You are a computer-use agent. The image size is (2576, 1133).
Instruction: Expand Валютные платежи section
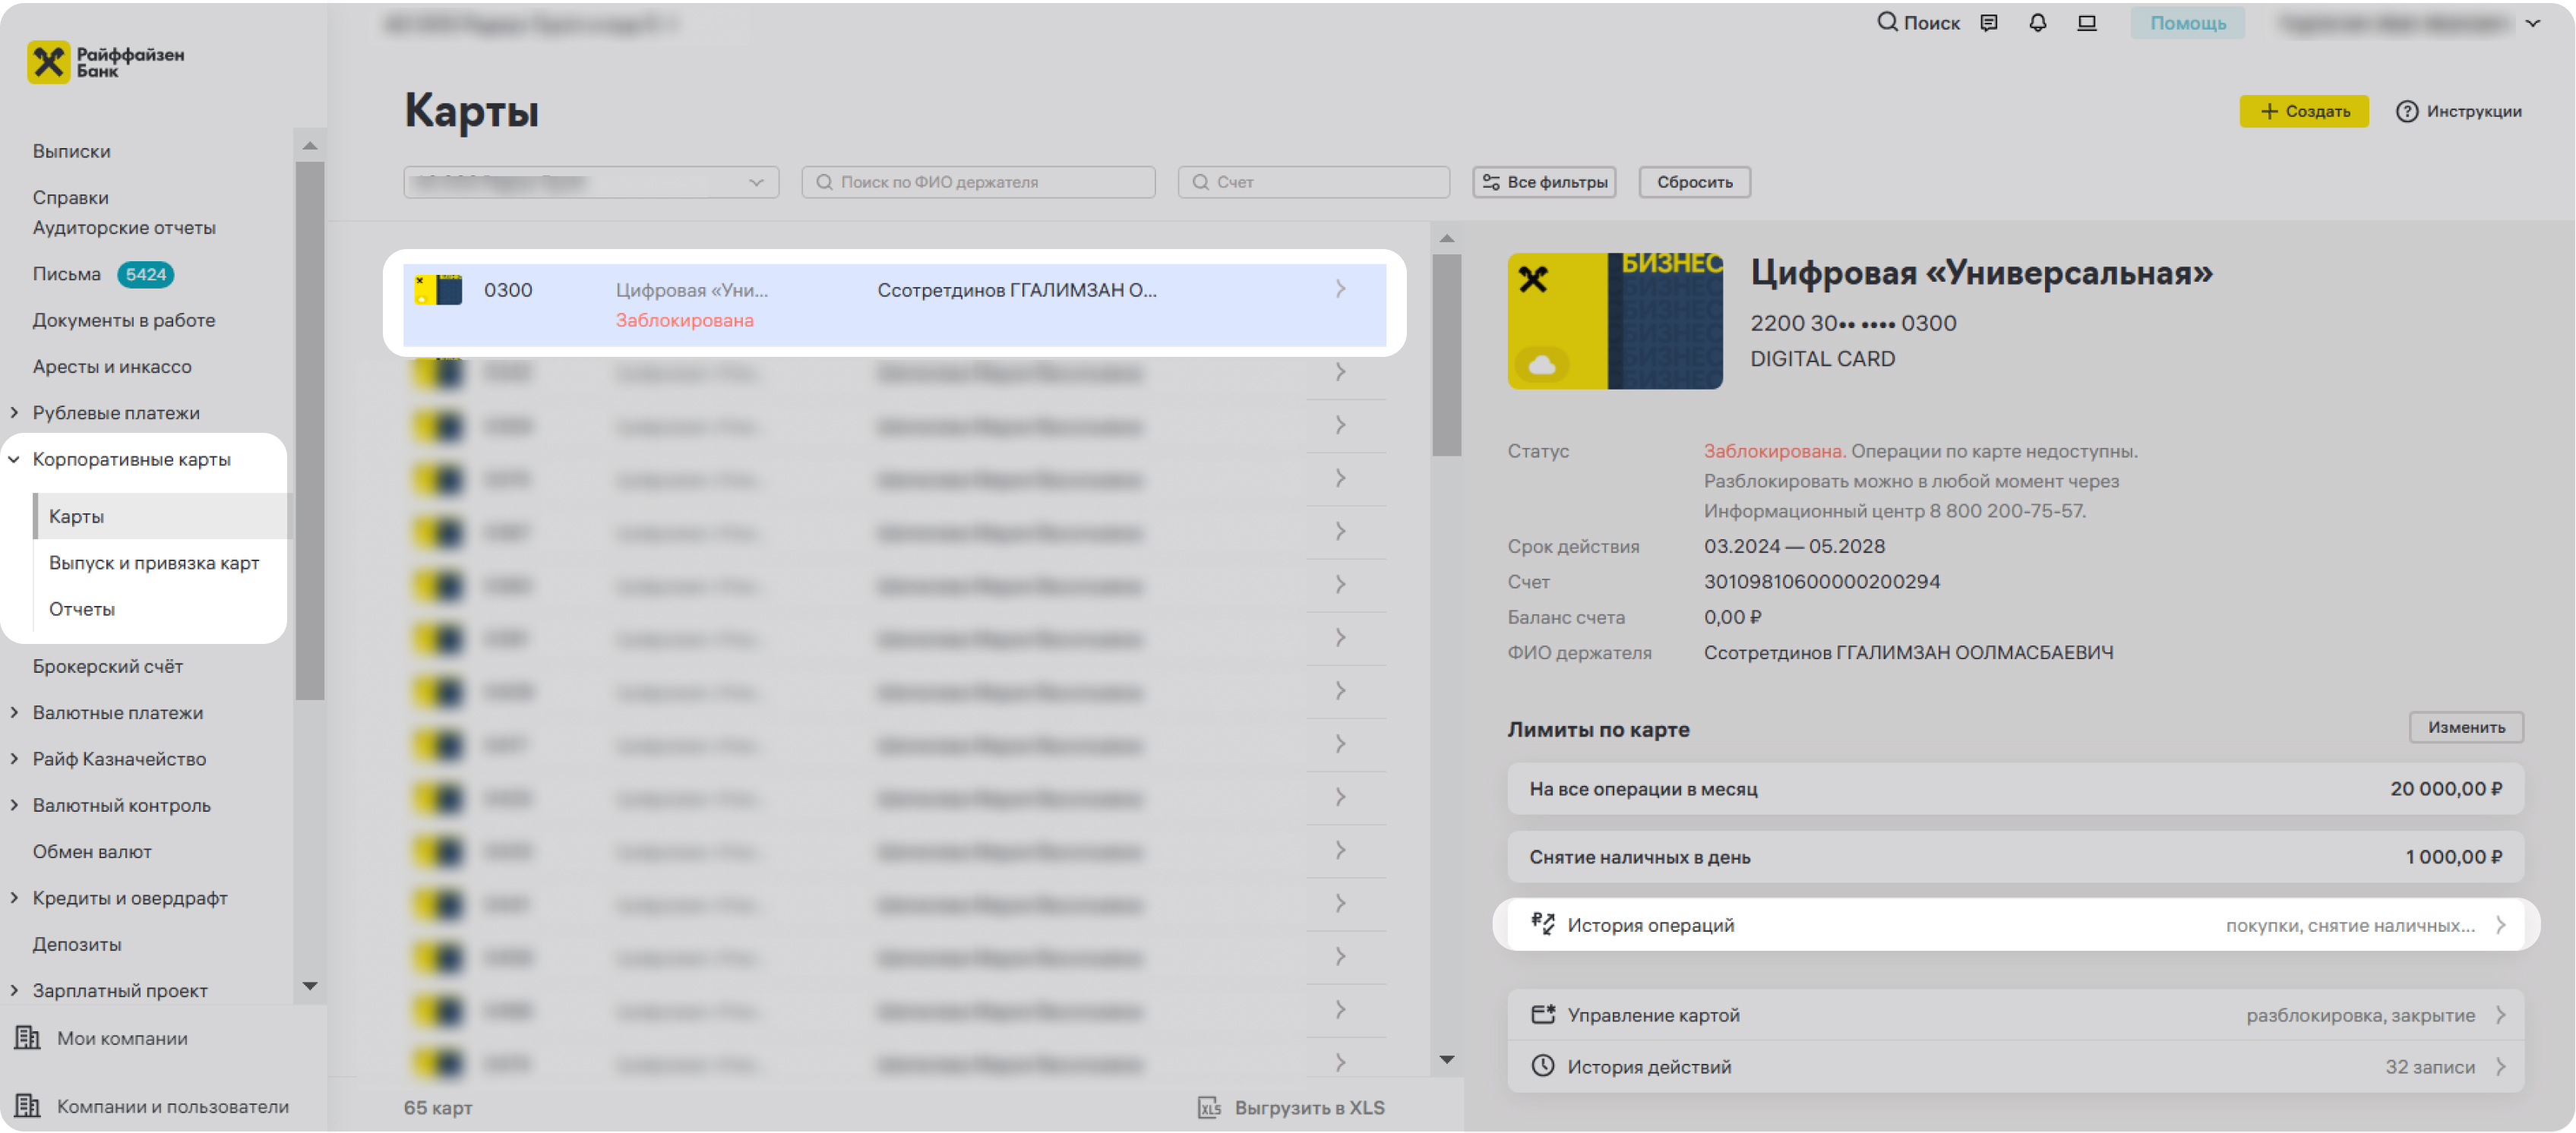pyautogui.click(x=14, y=712)
